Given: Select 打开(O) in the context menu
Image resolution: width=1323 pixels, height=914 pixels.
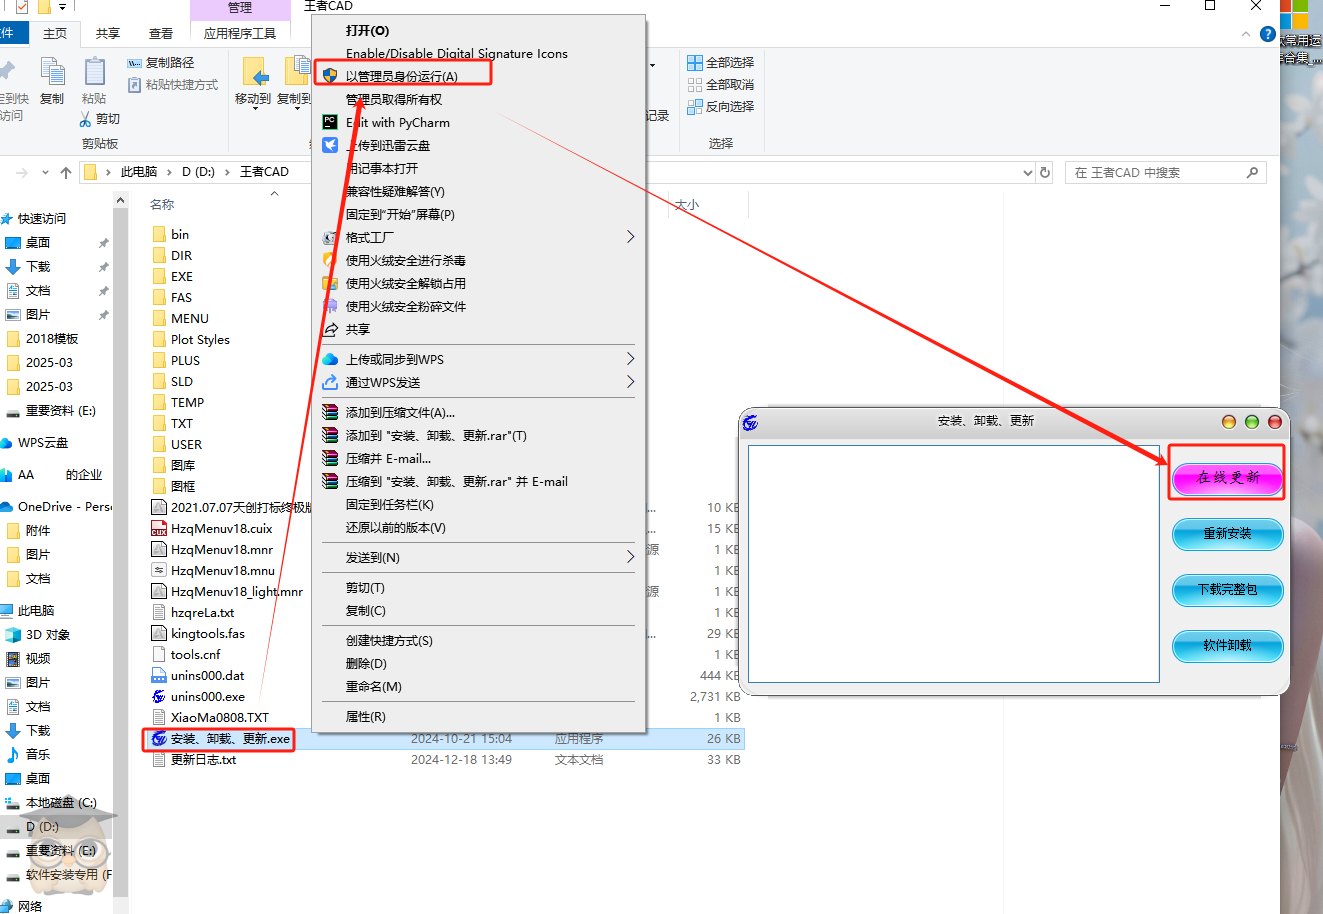Looking at the screenshot, I should [367, 31].
